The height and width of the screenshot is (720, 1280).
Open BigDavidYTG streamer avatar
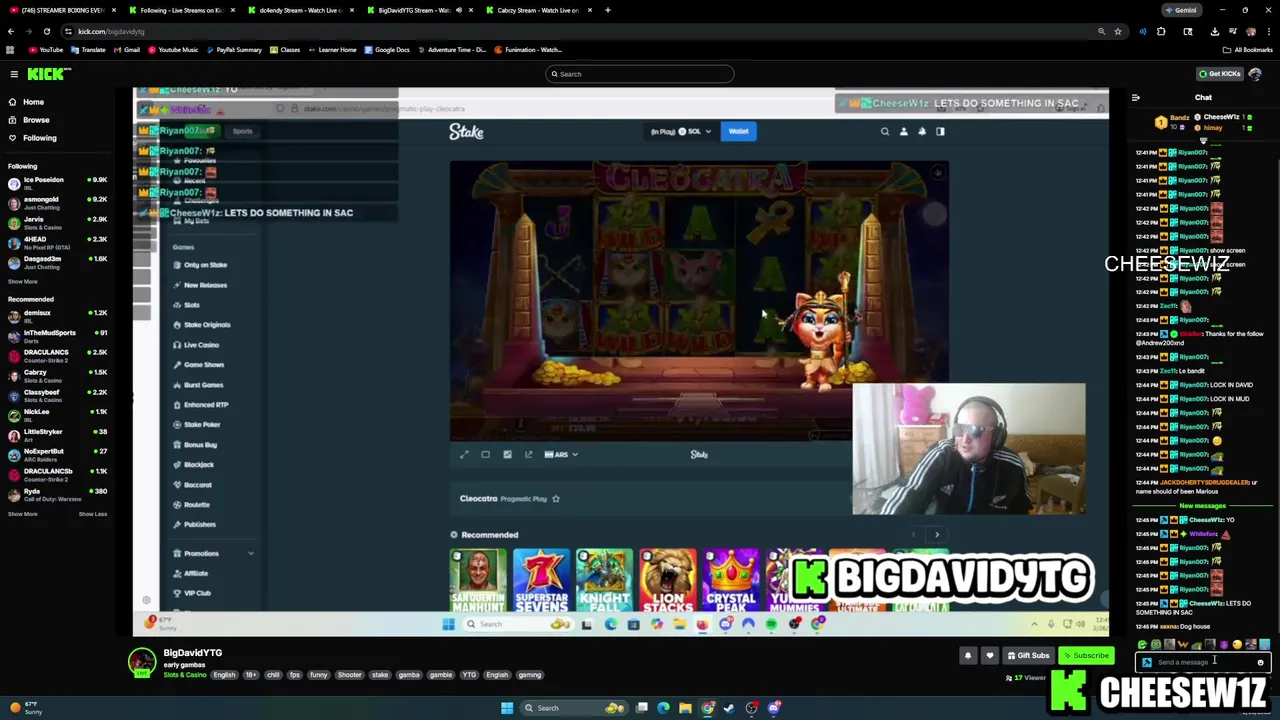(x=142, y=662)
